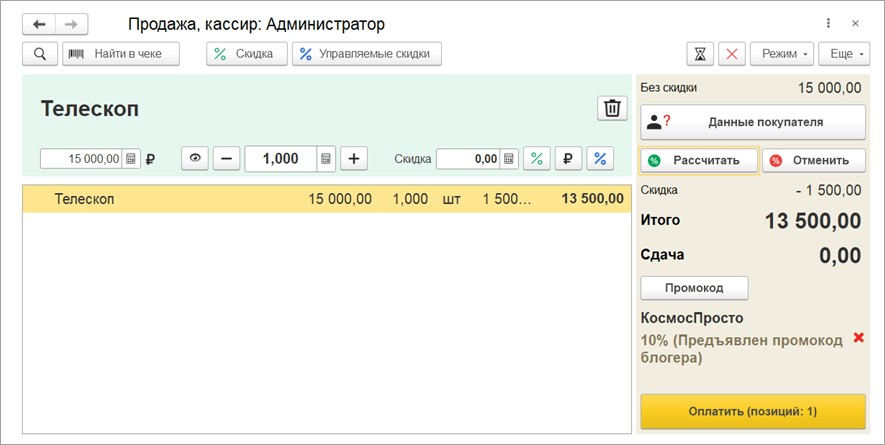Open the three-dot window menu
The height and width of the screenshot is (445, 885).
click(x=828, y=23)
